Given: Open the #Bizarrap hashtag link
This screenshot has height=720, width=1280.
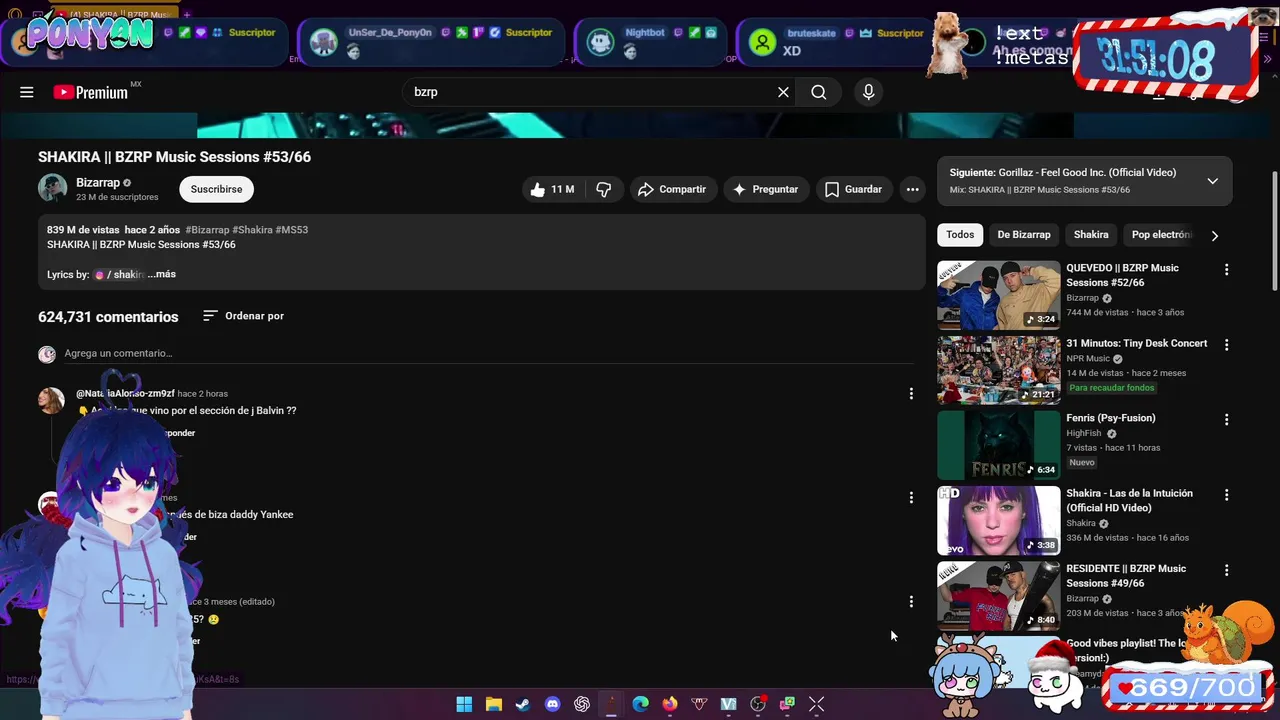Looking at the screenshot, I should pos(207,230).
